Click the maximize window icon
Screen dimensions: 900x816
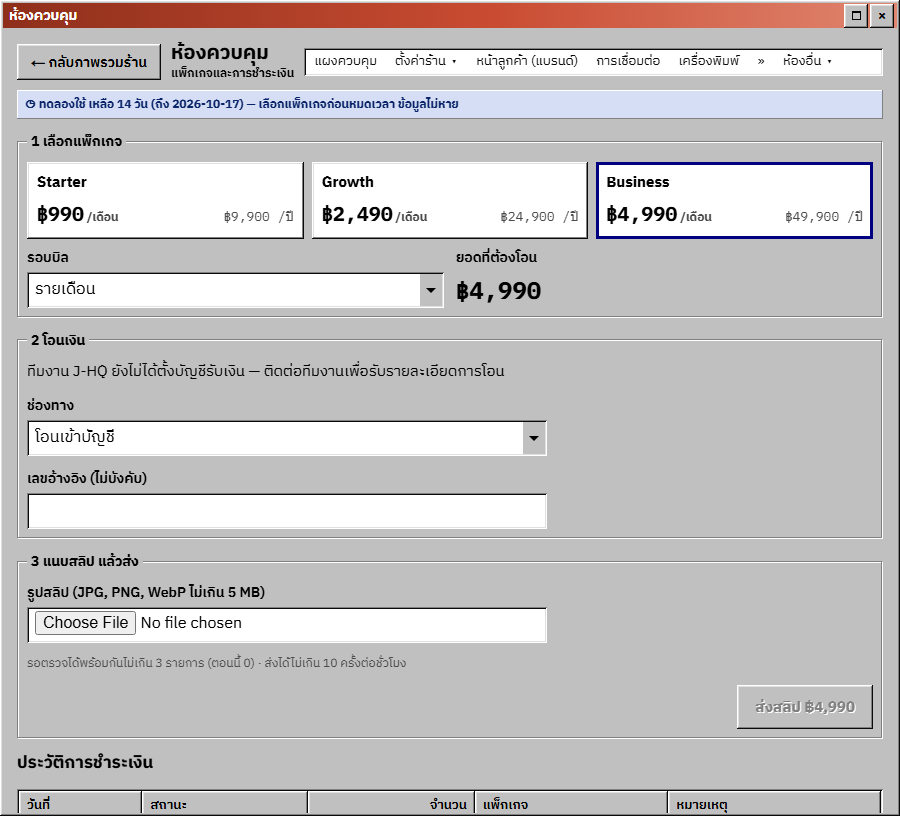[x=856, y=15]
